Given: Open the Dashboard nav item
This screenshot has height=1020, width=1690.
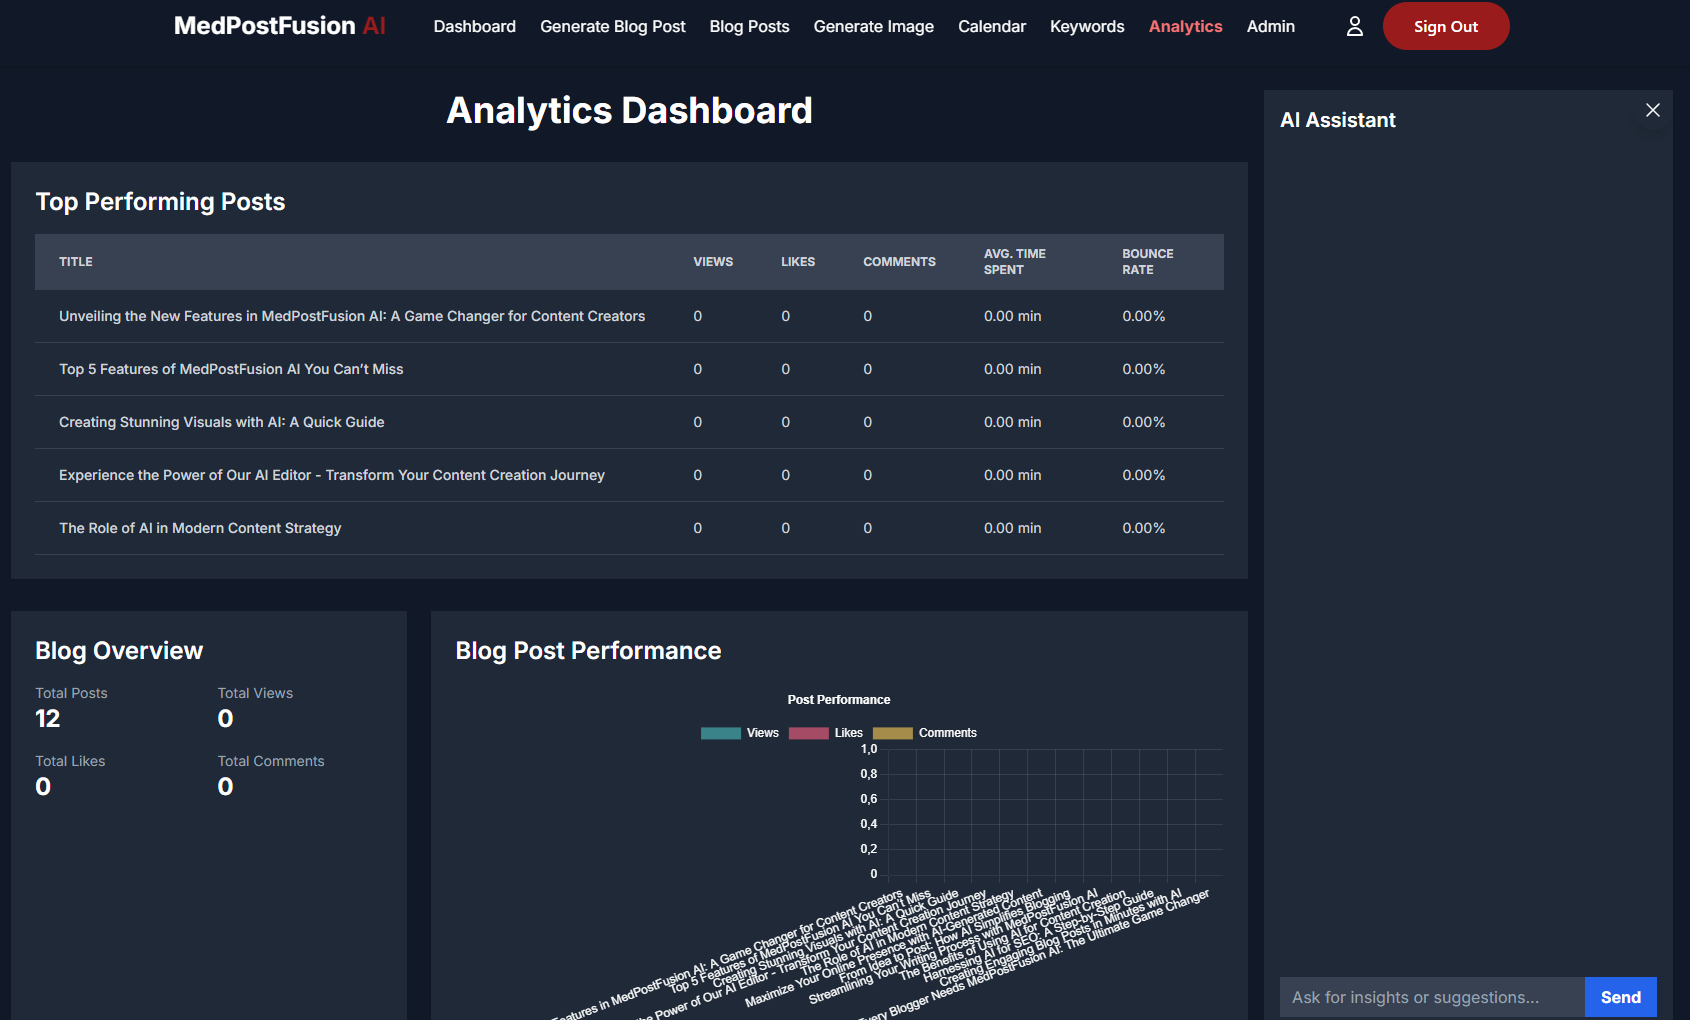Looking at the screenshot, I should pos(475,26).
